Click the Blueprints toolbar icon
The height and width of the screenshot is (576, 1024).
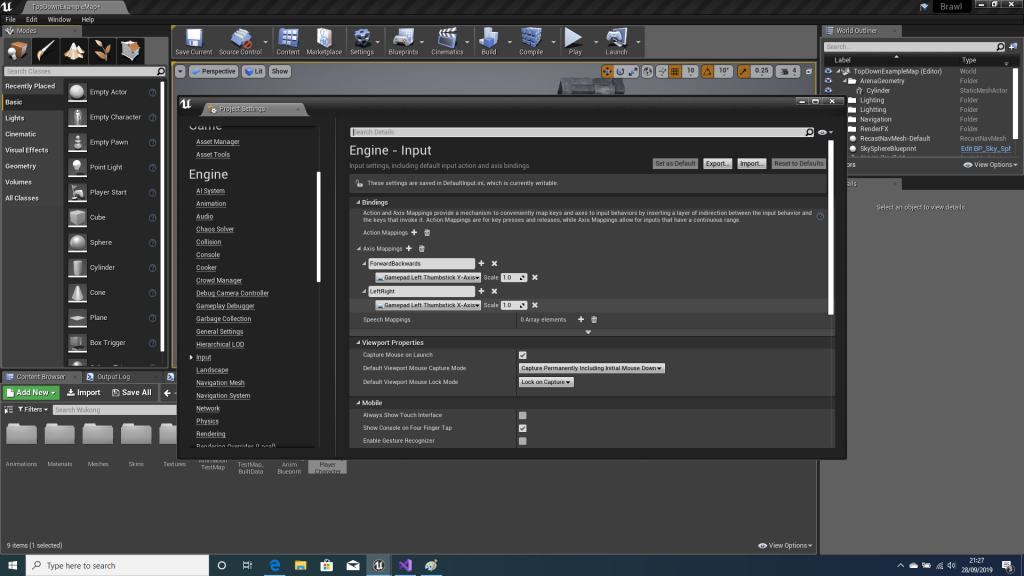pyautogui.click(x=403, y=41)
